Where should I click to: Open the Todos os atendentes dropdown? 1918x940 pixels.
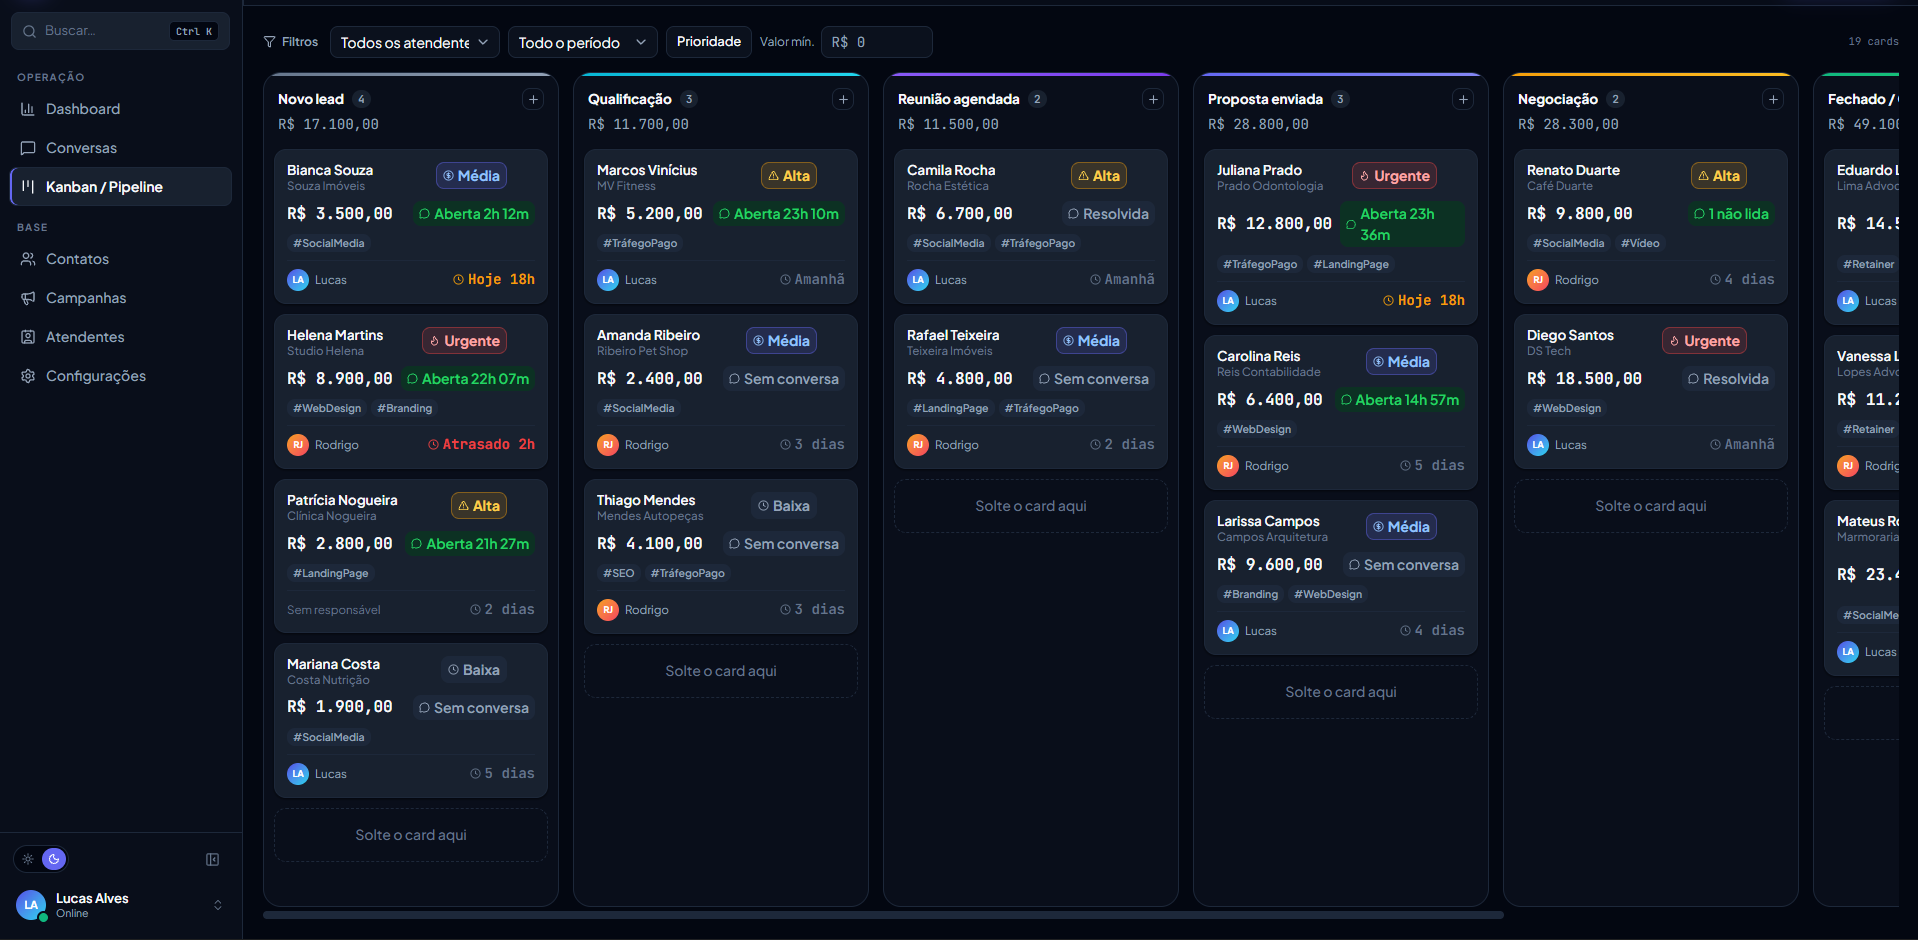pos(414,42)
